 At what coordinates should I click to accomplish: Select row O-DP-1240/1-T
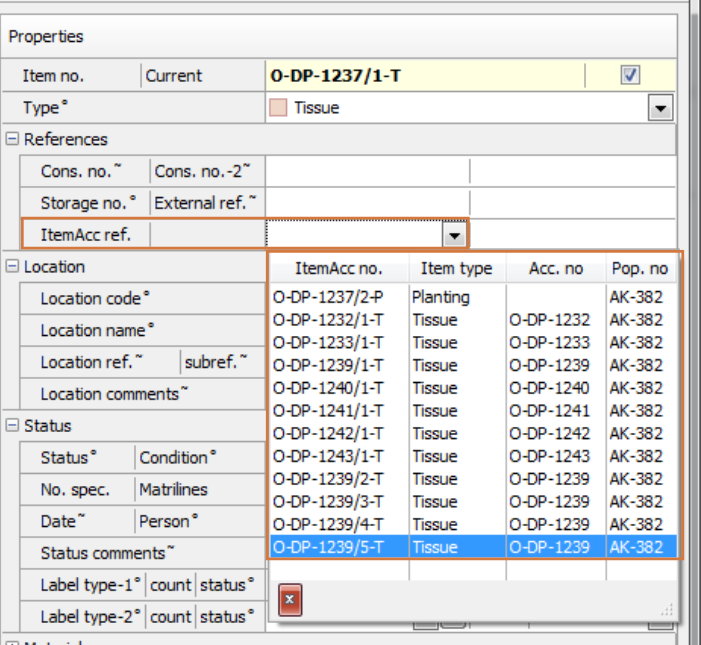(x=473, y=388)
